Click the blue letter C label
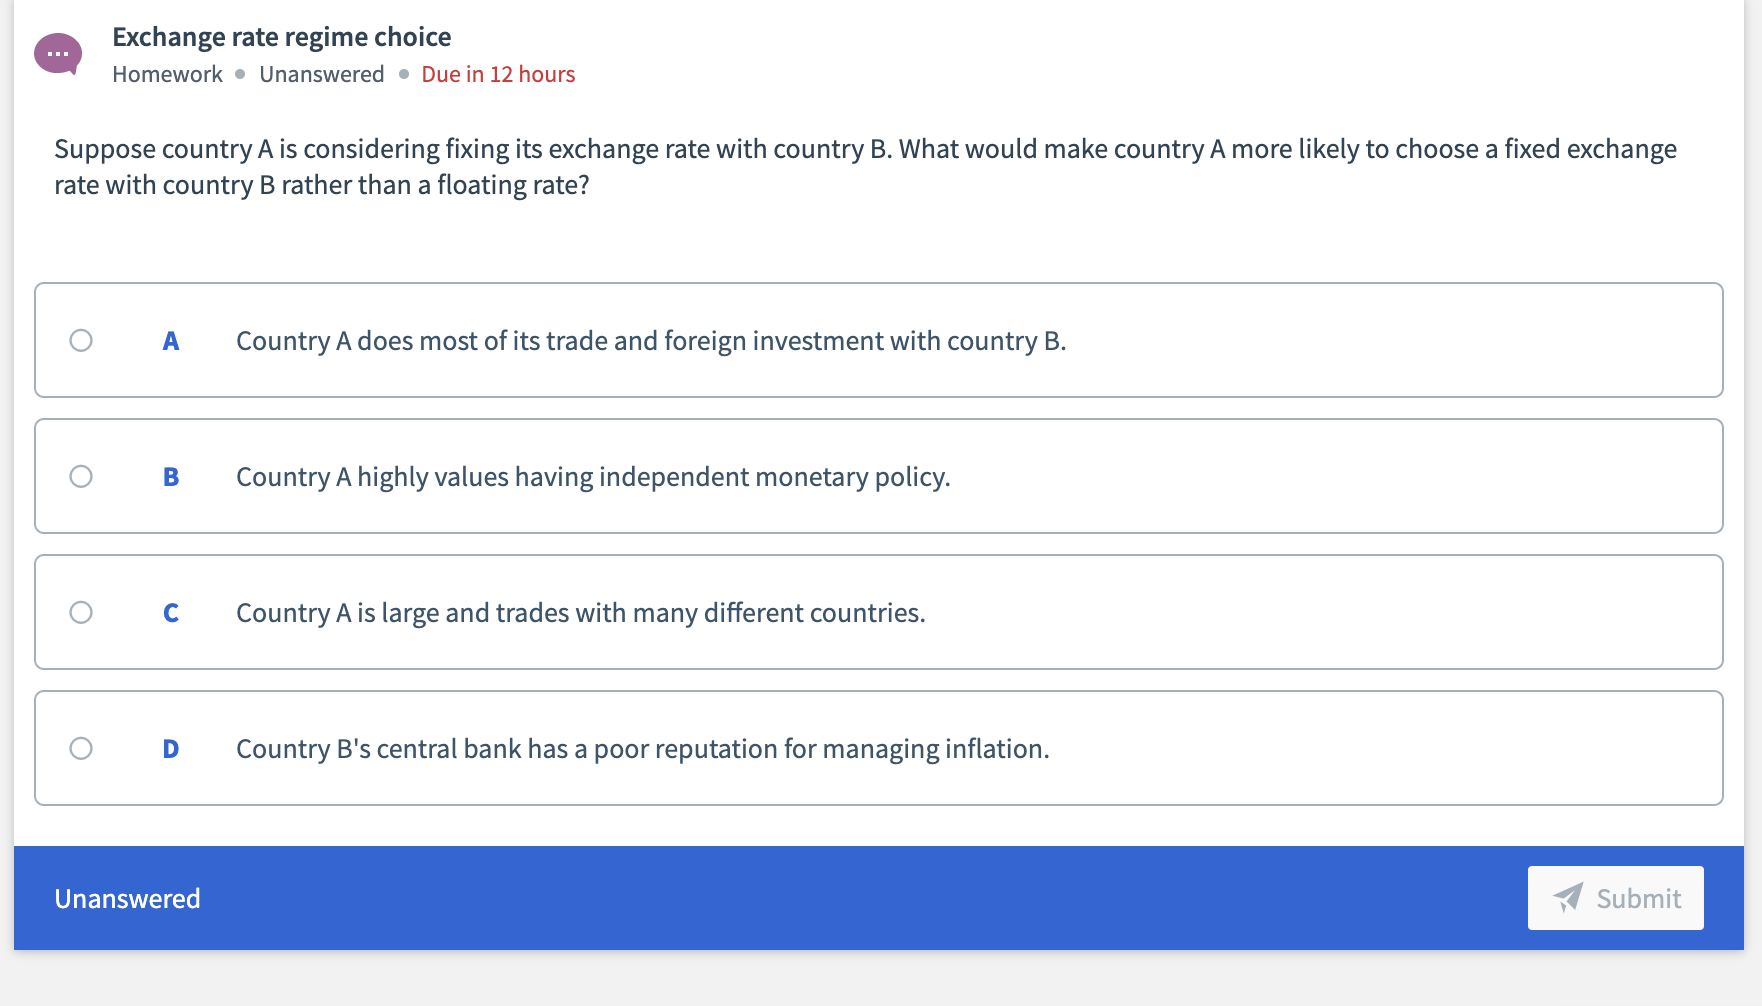Viewport: 1762px width, 1006px height. [x=171, y=612]
